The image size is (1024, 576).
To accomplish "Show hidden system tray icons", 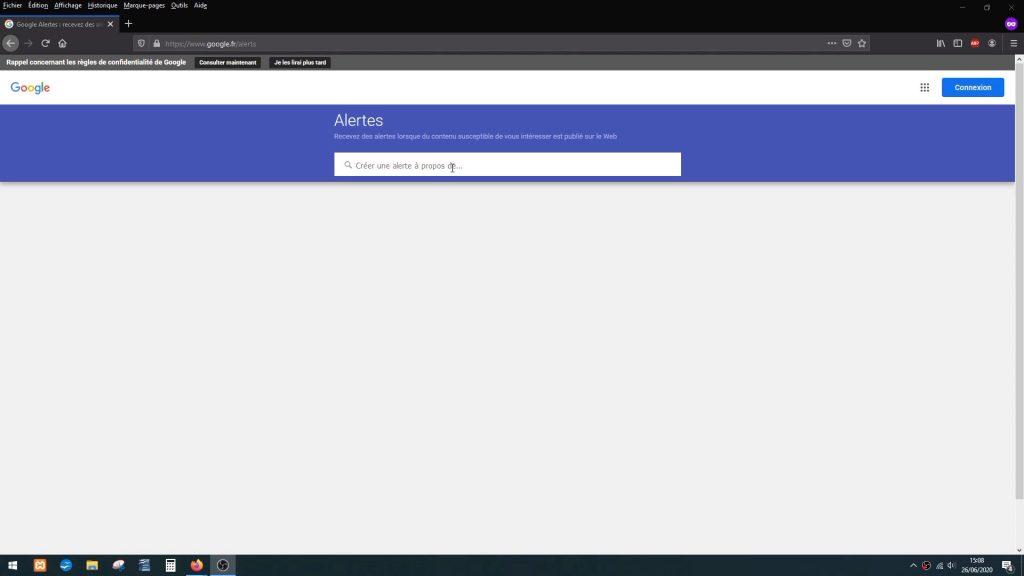I will (x=913, y=566).
